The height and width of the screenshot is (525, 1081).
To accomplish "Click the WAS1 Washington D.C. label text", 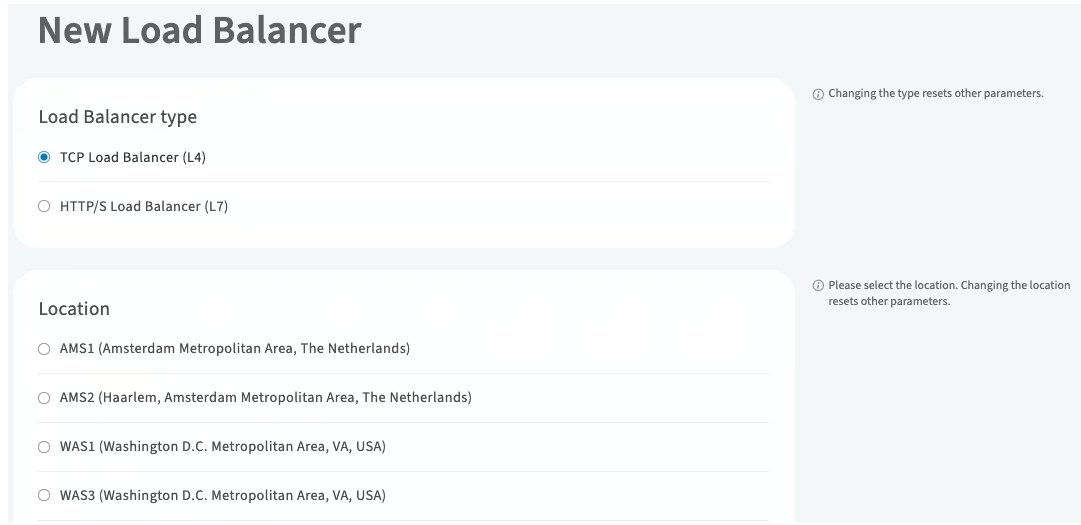I will click(222, 447).
